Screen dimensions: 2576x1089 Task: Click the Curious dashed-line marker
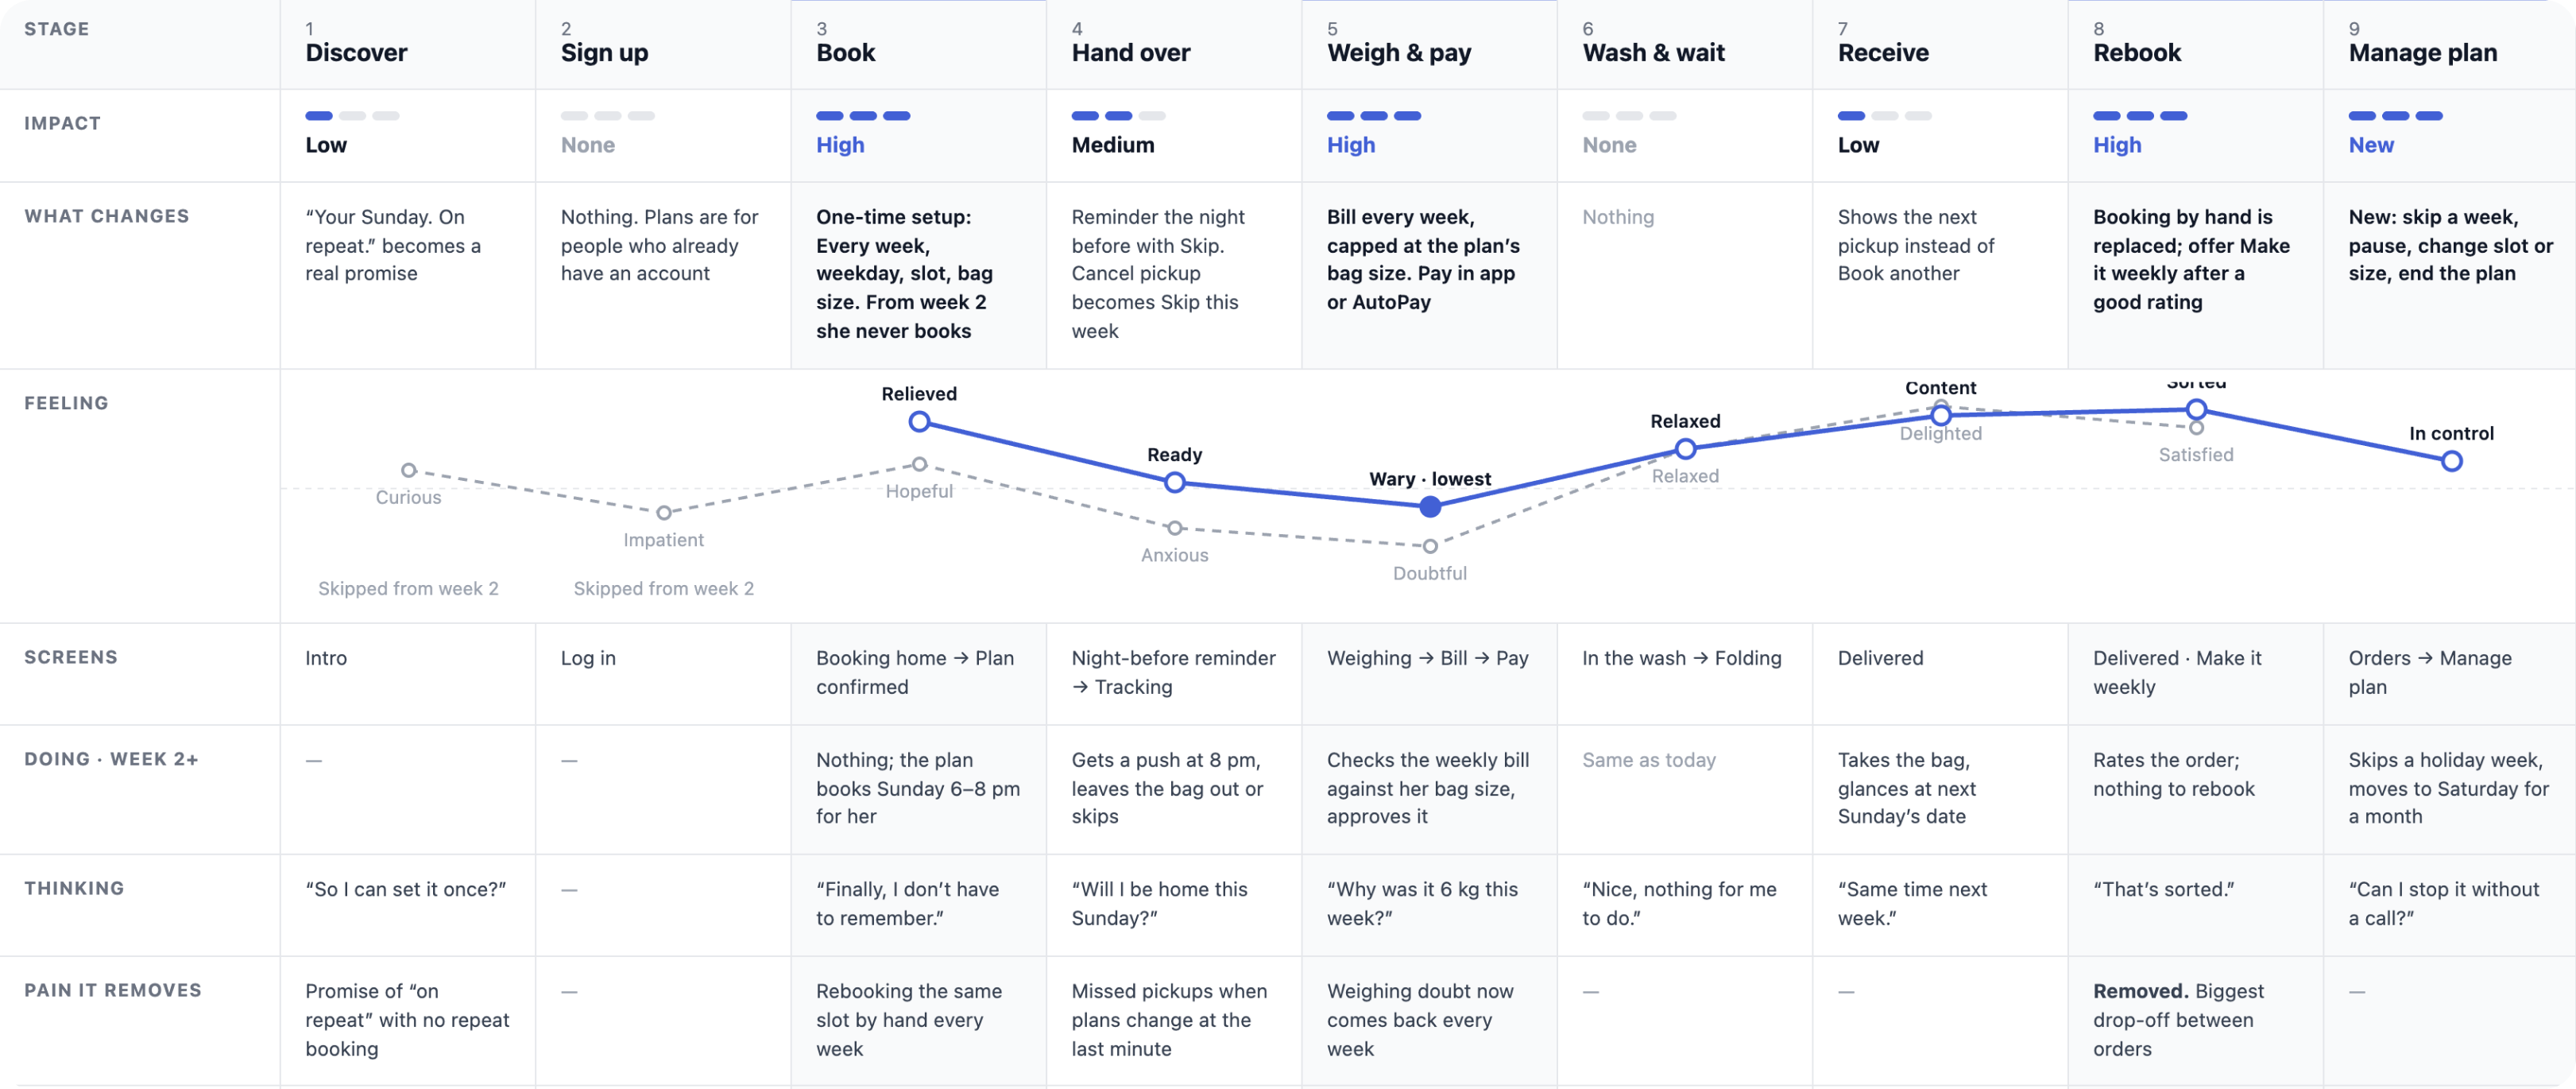[x=408, y=470]
